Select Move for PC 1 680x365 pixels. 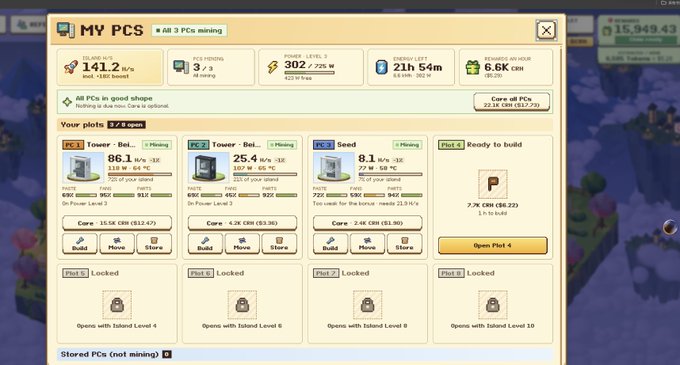click(x=117, y=244)
